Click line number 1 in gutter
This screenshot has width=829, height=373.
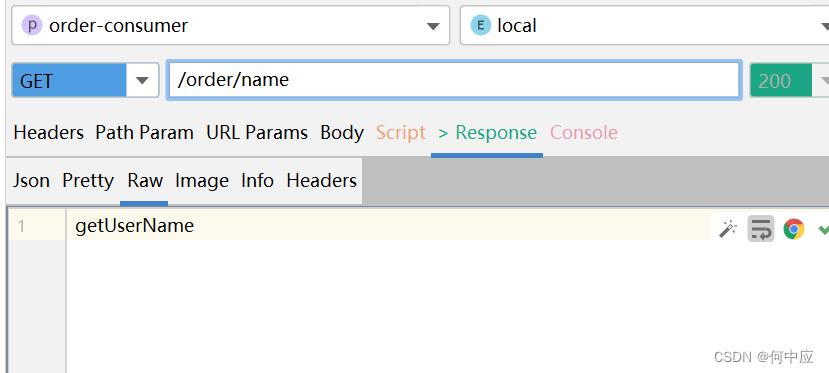[21, 226]
